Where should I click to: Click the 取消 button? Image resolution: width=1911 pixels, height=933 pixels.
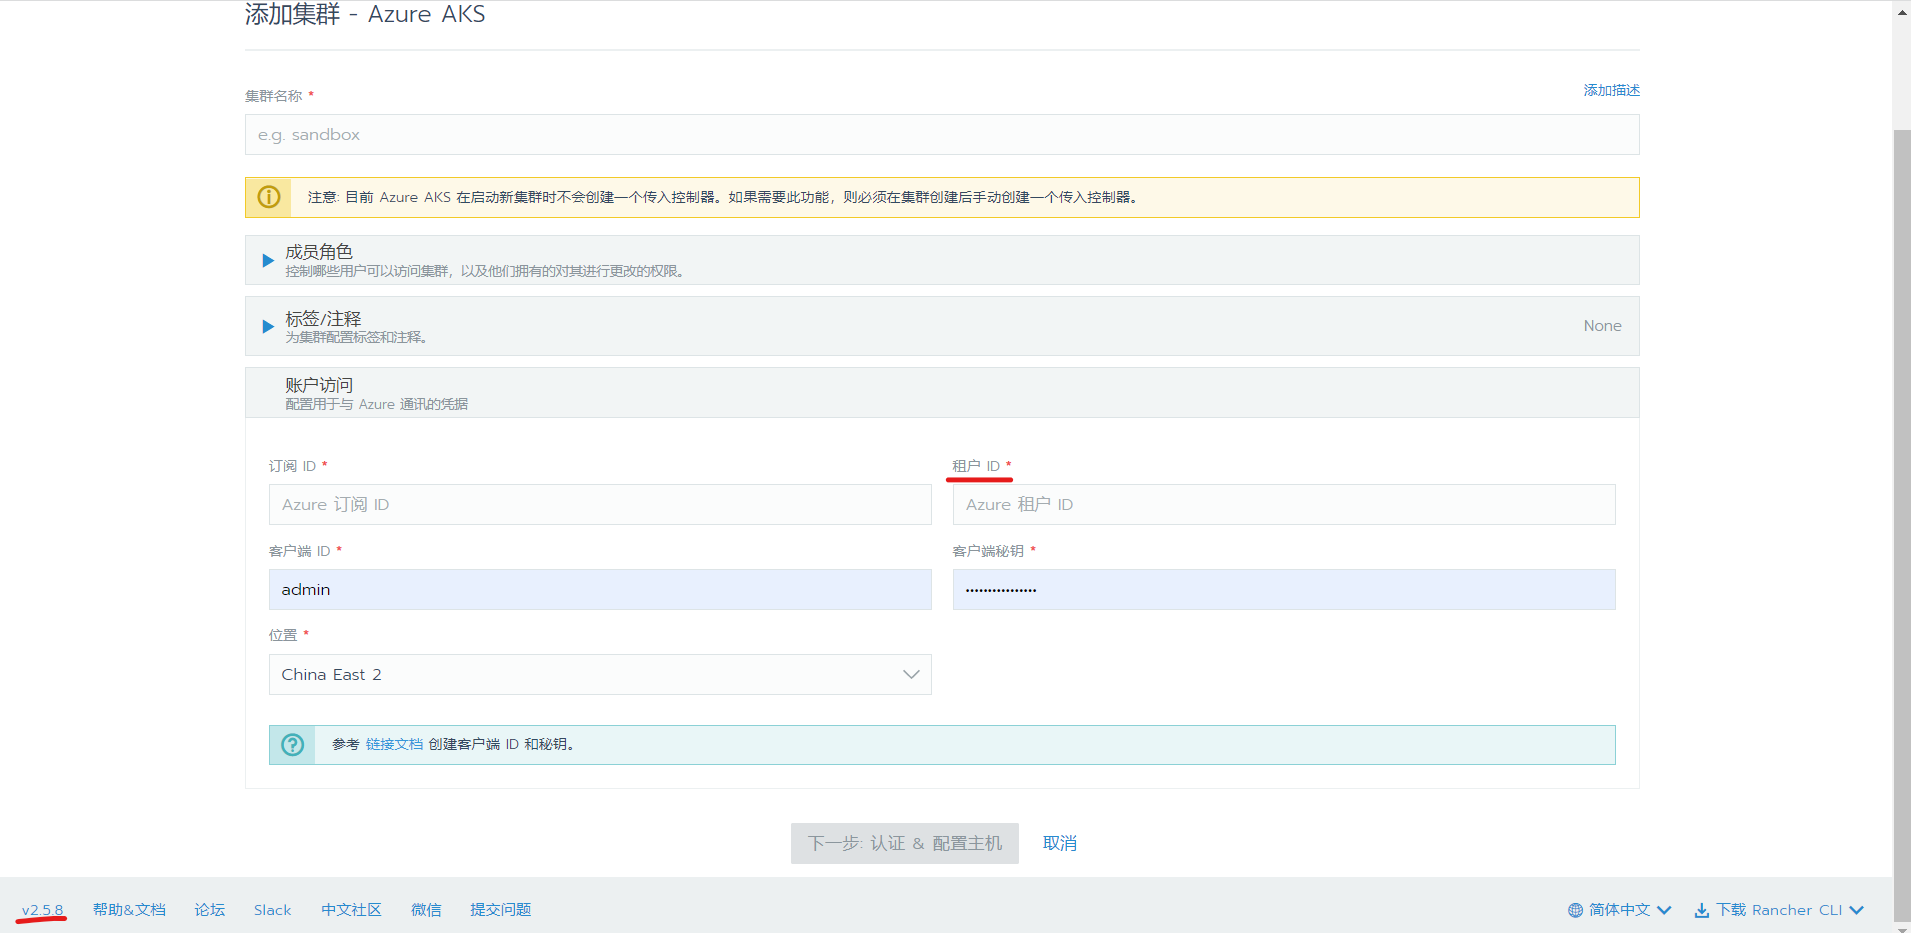[x=1060, y=843]
